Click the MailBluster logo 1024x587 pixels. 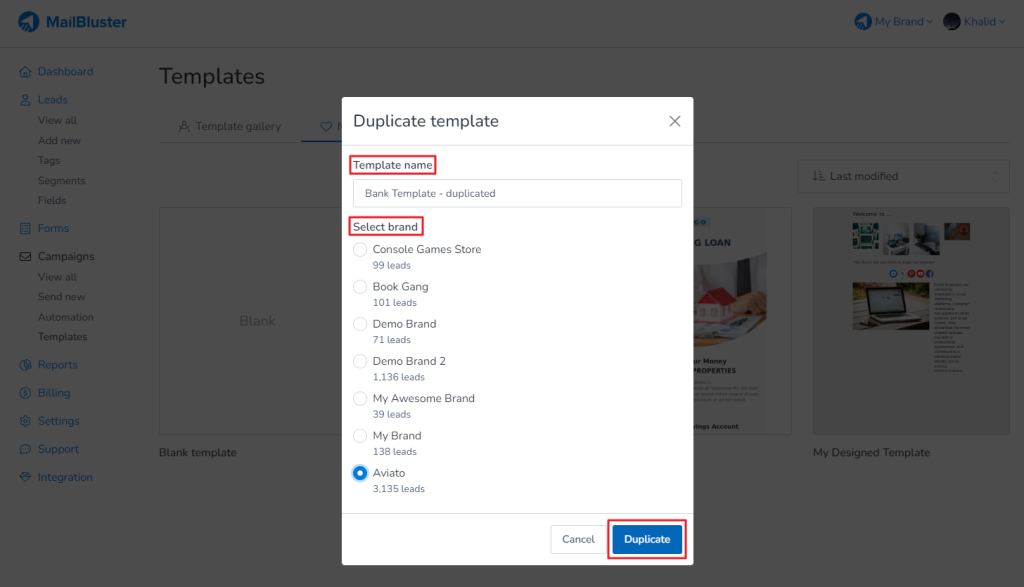(72, 21)
